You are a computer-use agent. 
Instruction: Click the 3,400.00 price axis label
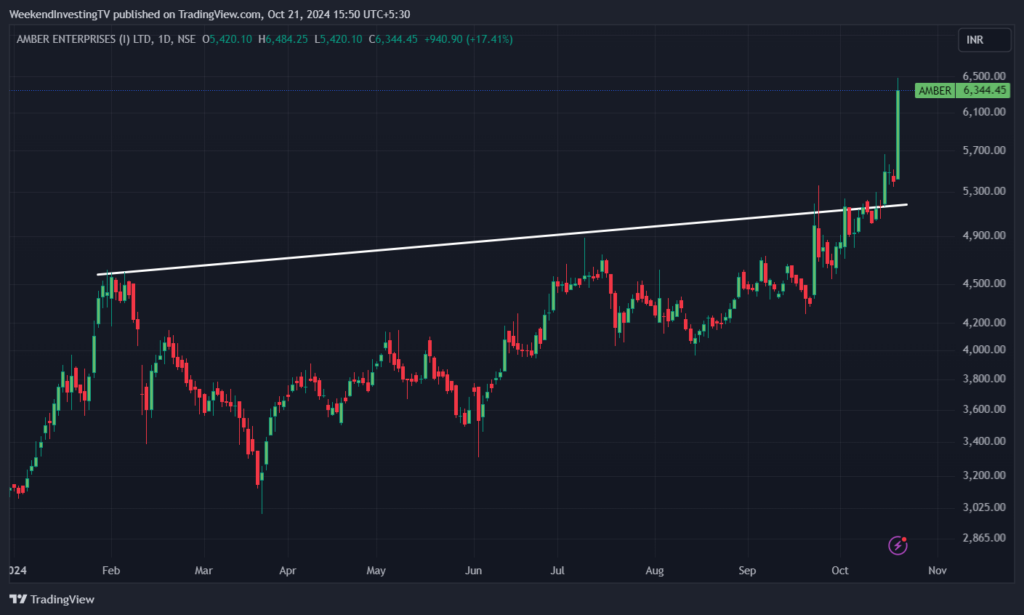click(984, 441)
